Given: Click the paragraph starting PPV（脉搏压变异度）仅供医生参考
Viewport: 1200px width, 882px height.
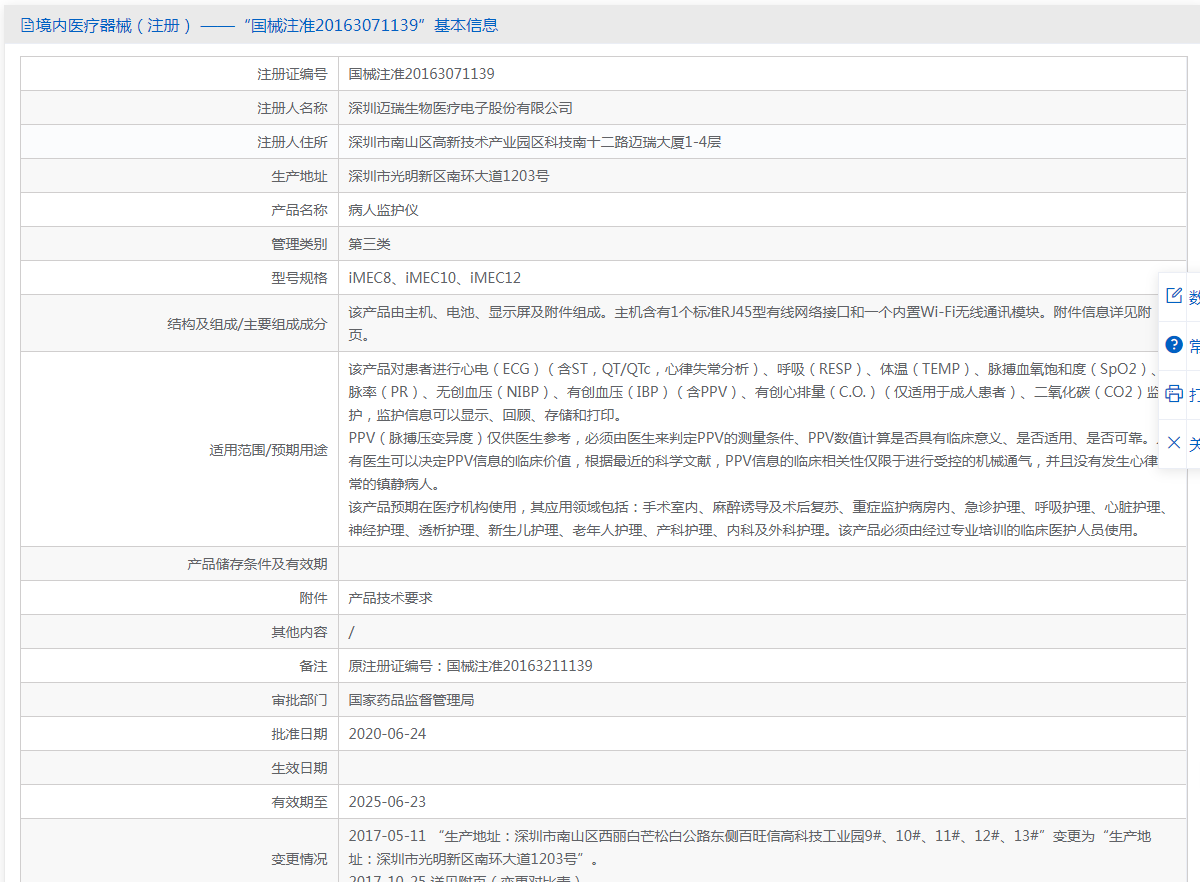Looking at the screenshot, I should pyautogui.click(x=755, y=461).
